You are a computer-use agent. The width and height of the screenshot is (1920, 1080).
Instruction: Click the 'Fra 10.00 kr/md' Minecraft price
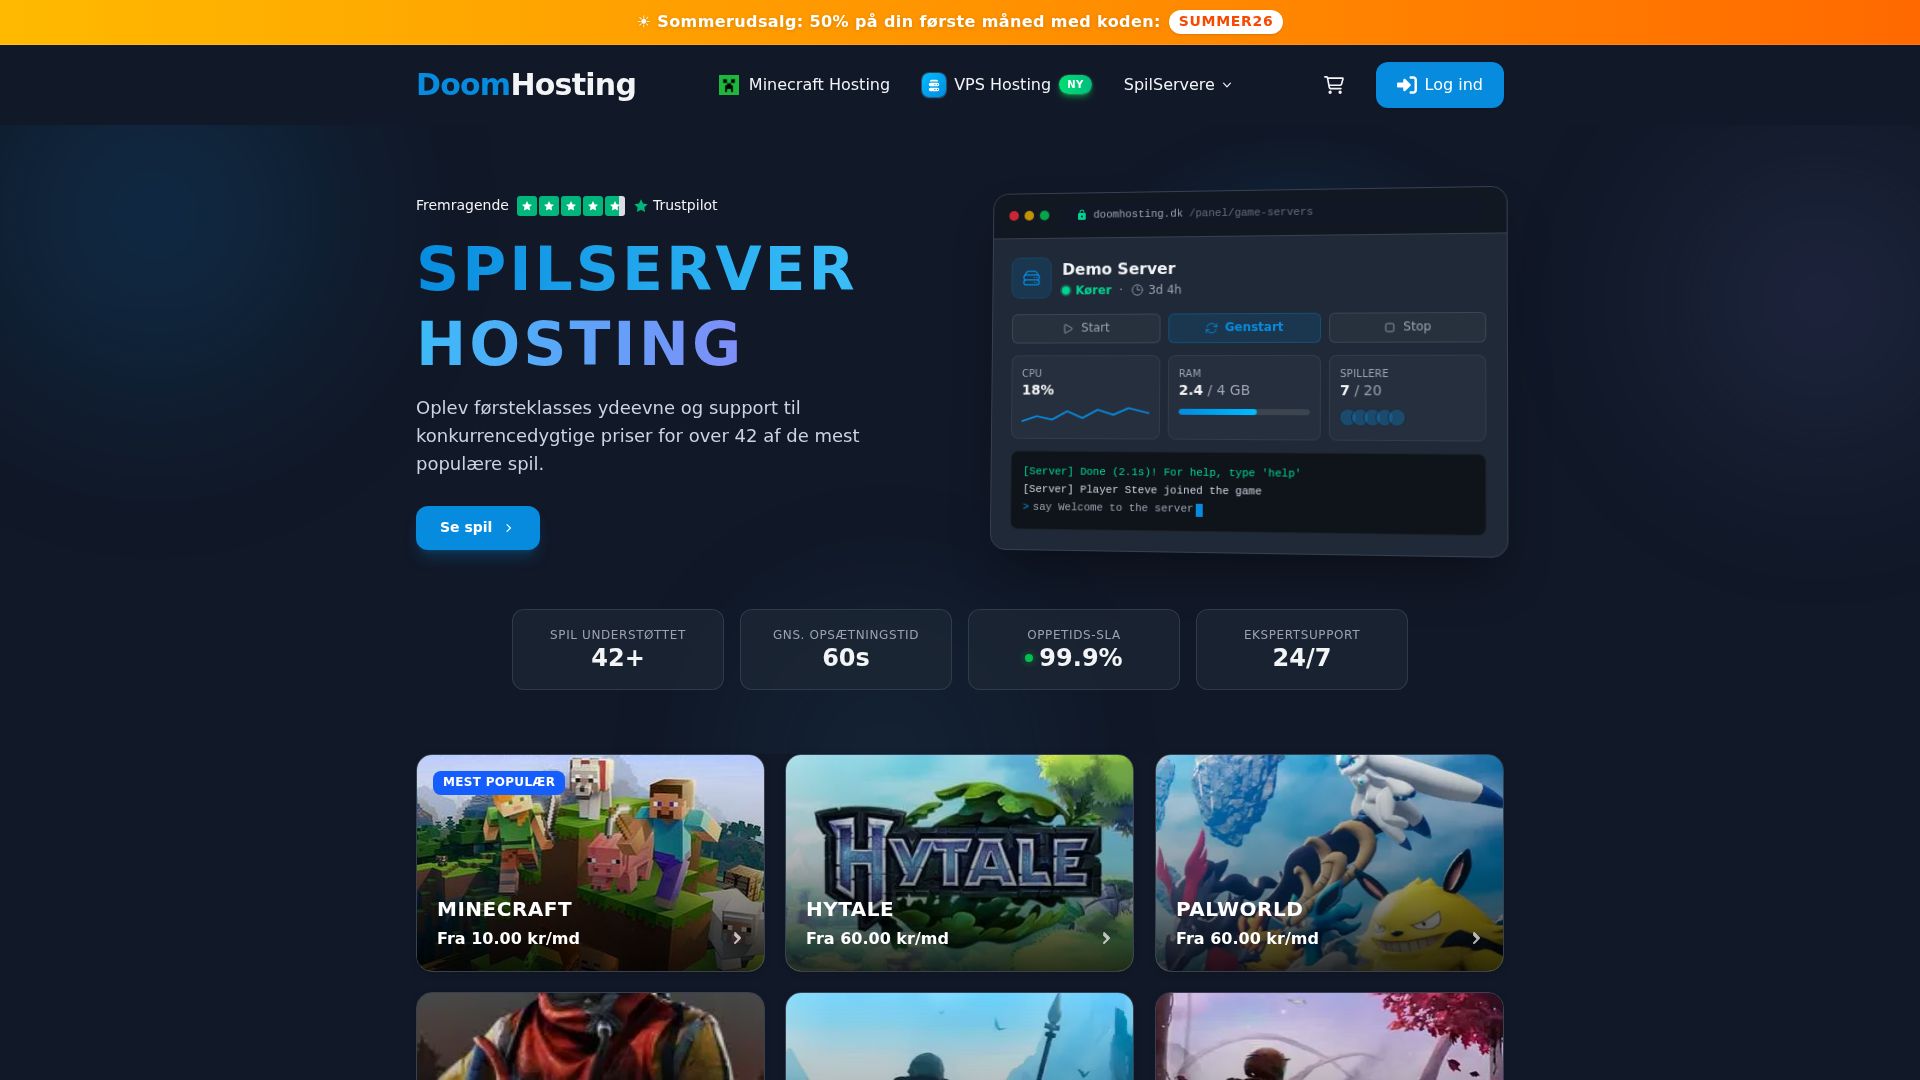pos(508,938)
